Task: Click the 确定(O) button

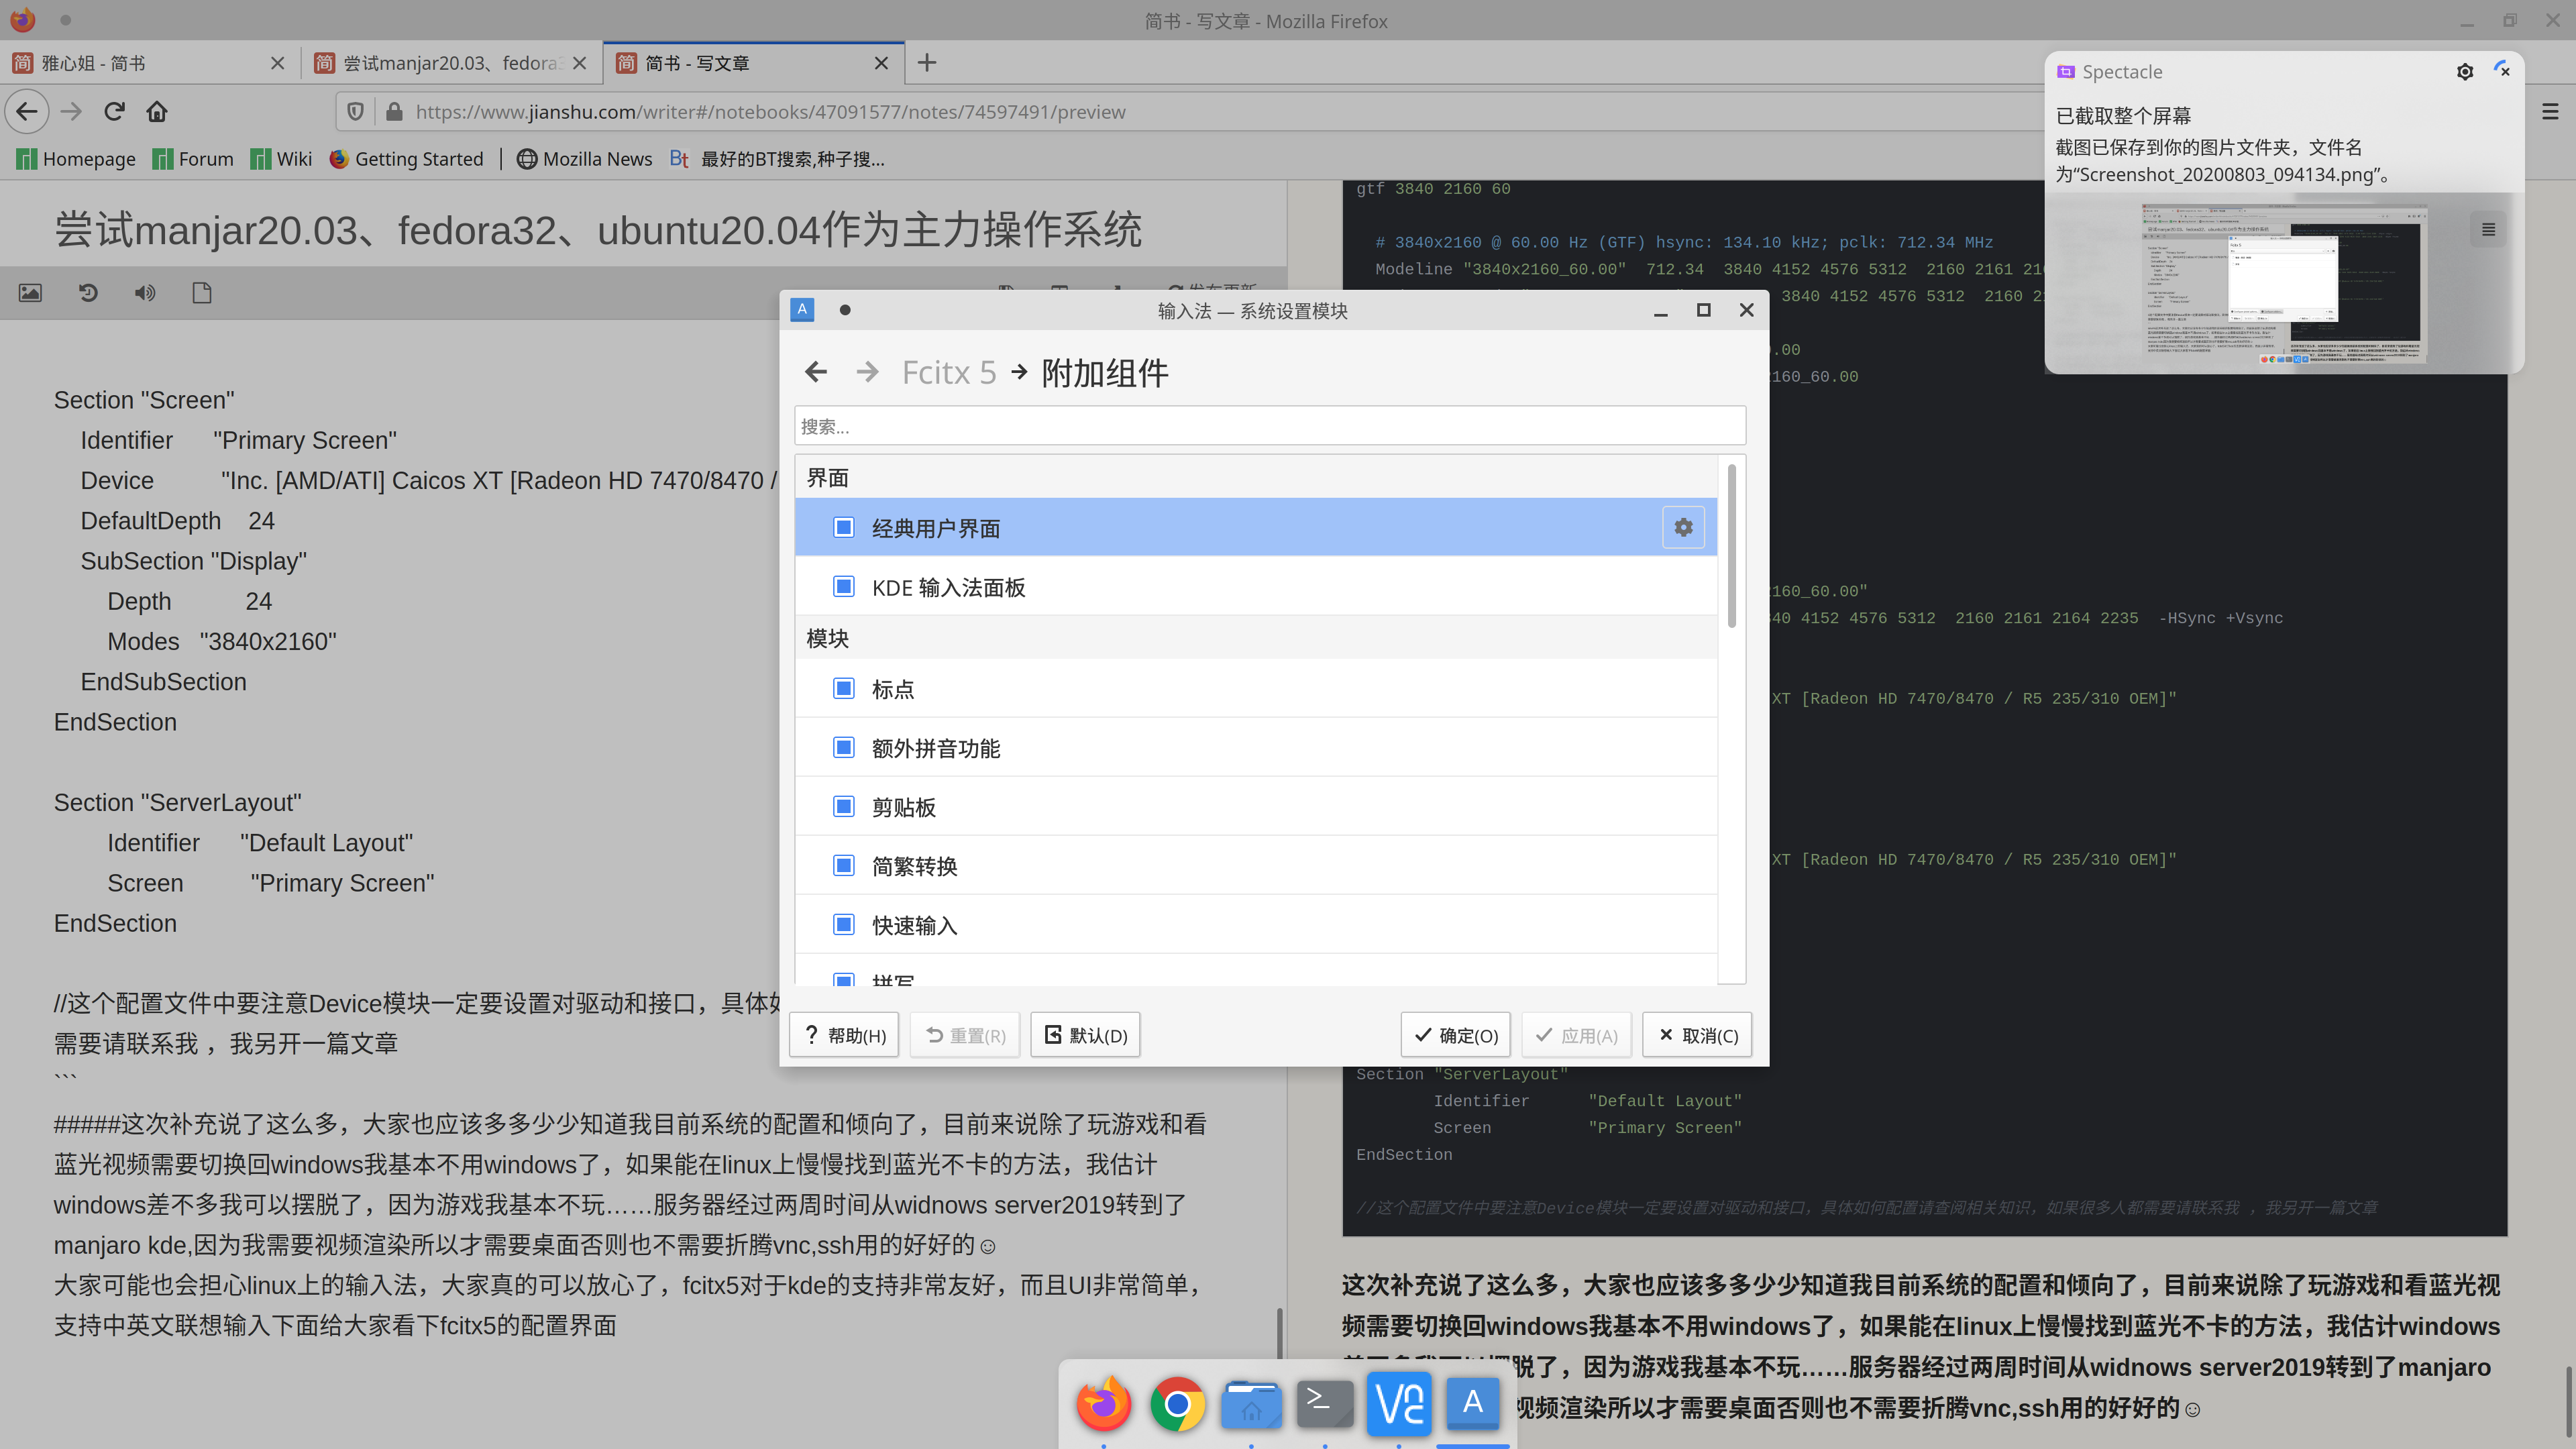Action: (x=1455, y=1035)
